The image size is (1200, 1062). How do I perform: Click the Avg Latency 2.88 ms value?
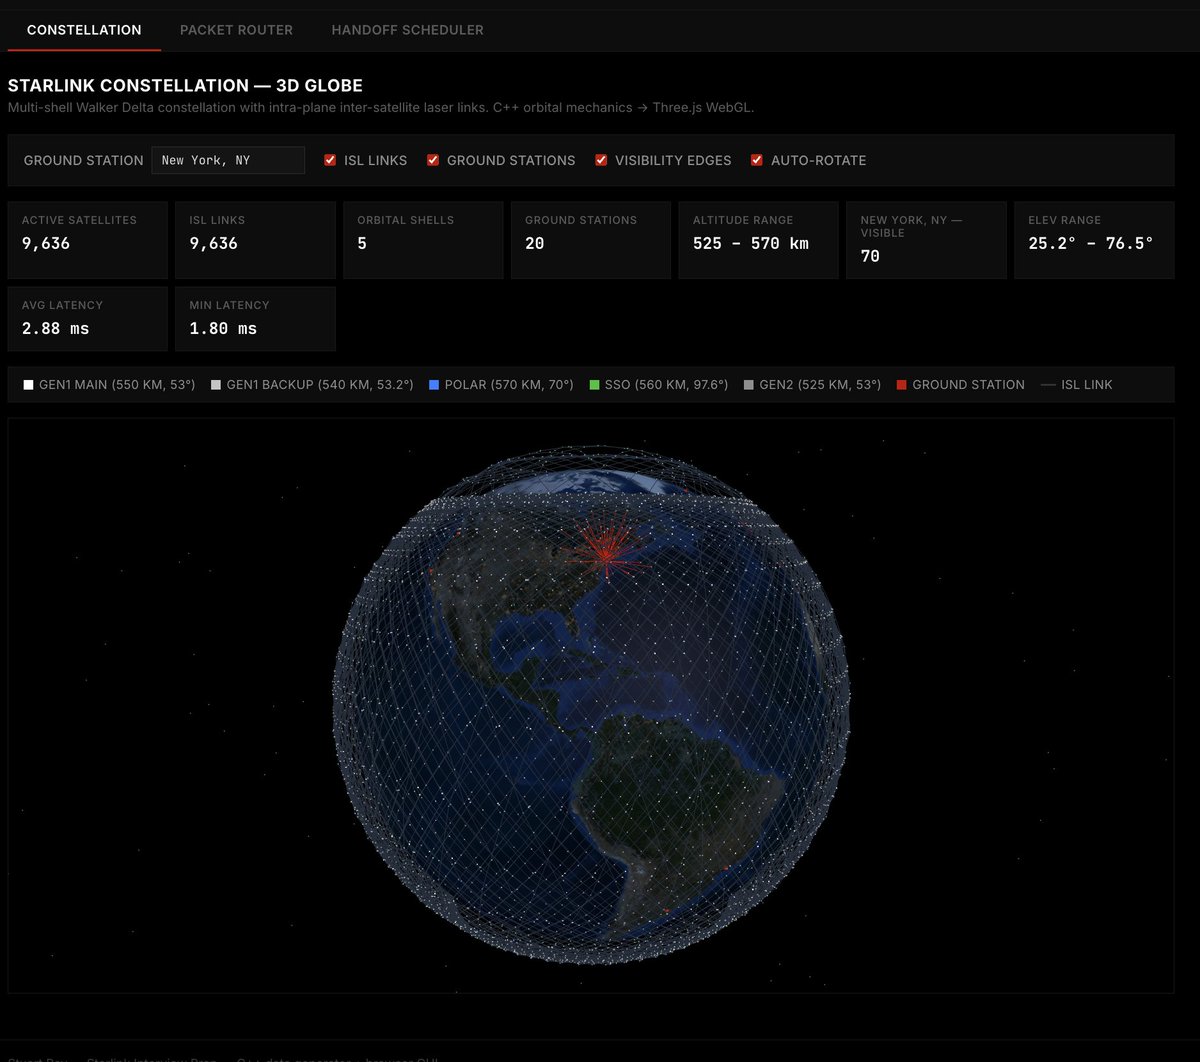[55, 328]
